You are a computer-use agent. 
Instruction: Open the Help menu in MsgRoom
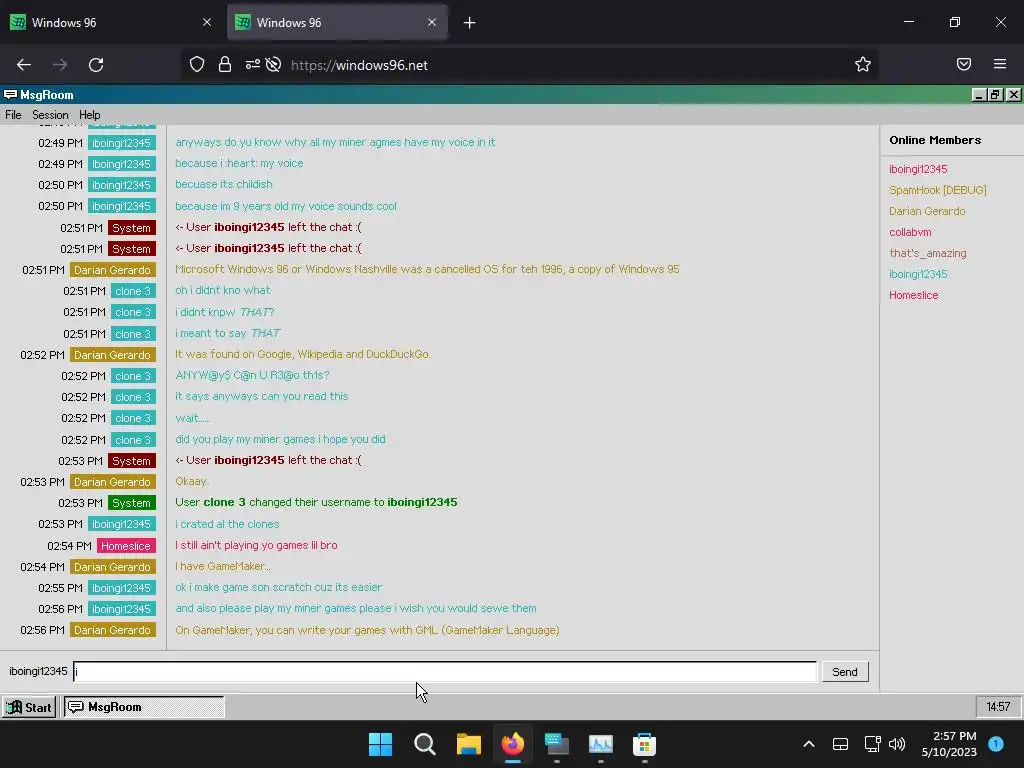coord(89,115)
